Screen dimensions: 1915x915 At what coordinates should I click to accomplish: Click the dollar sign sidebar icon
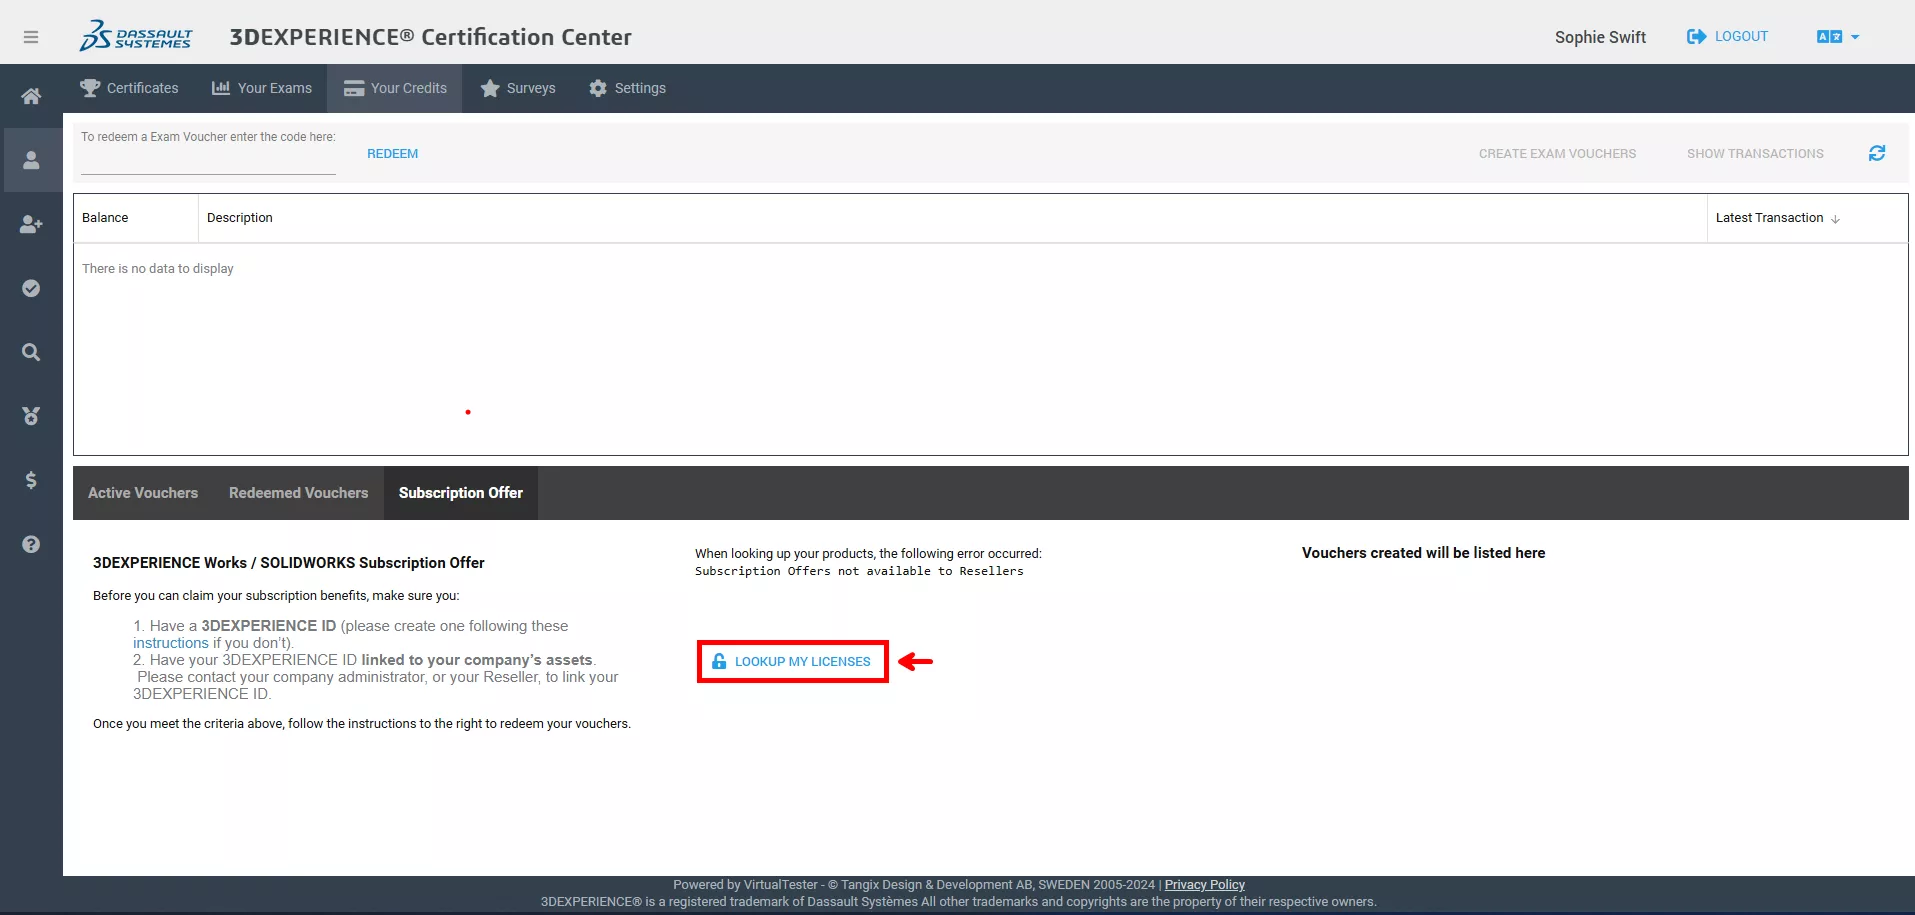(31, 480)
